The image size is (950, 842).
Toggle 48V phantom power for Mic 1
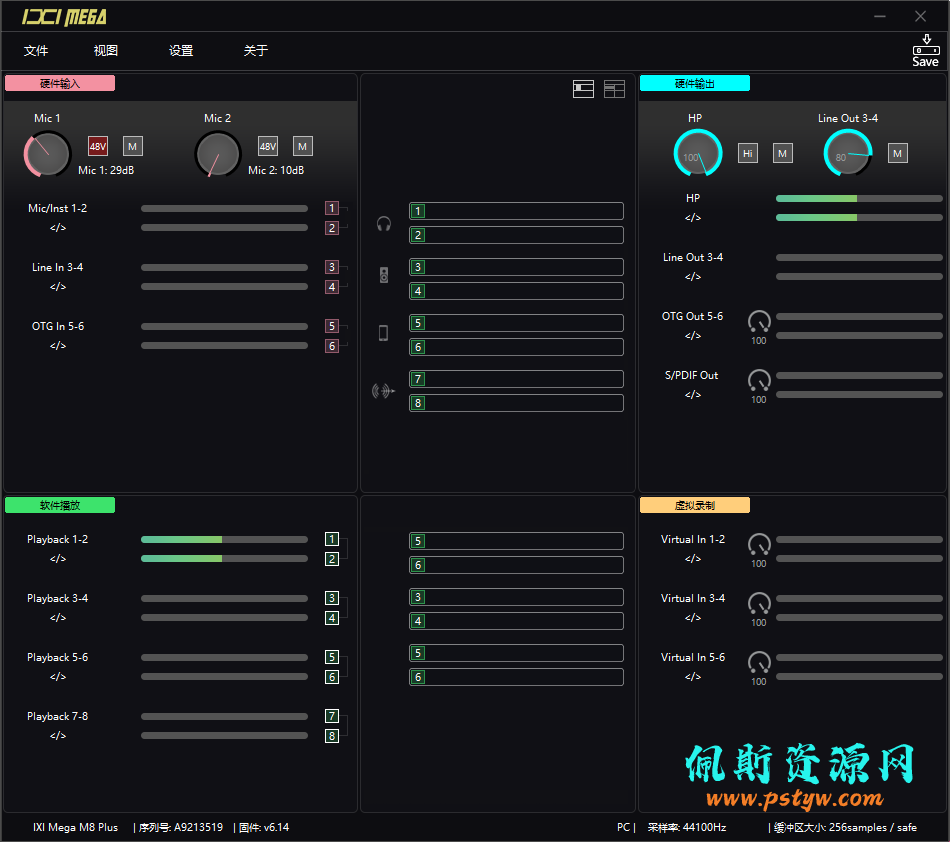click(x=98, y=146)
